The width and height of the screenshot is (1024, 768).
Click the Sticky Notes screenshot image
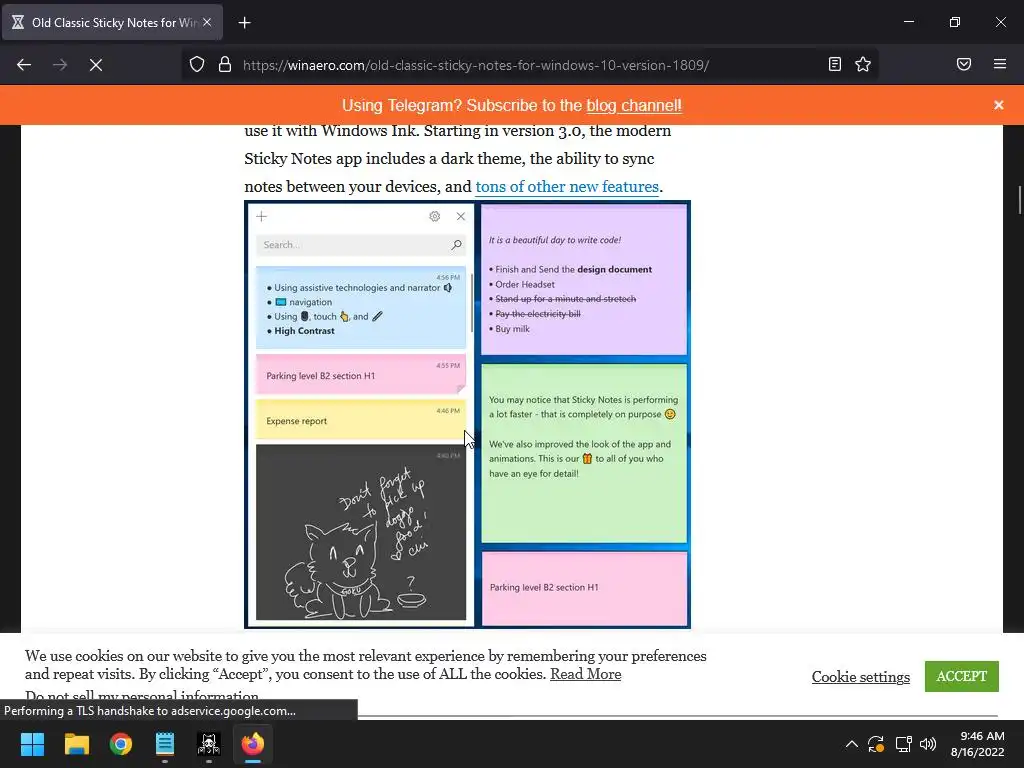point(468,415)
